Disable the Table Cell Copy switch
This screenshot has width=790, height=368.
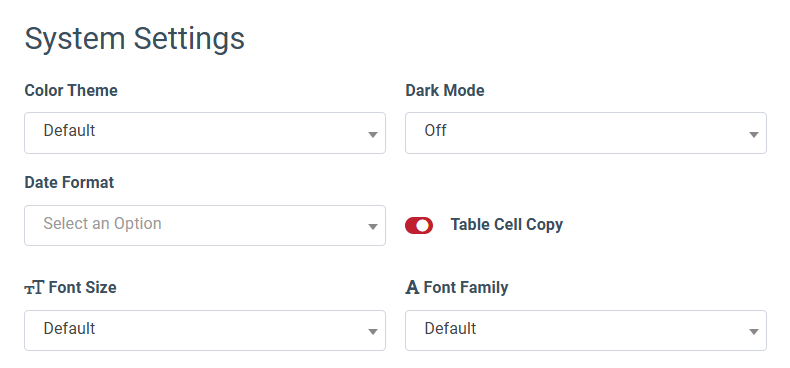(x=419, y=225)
